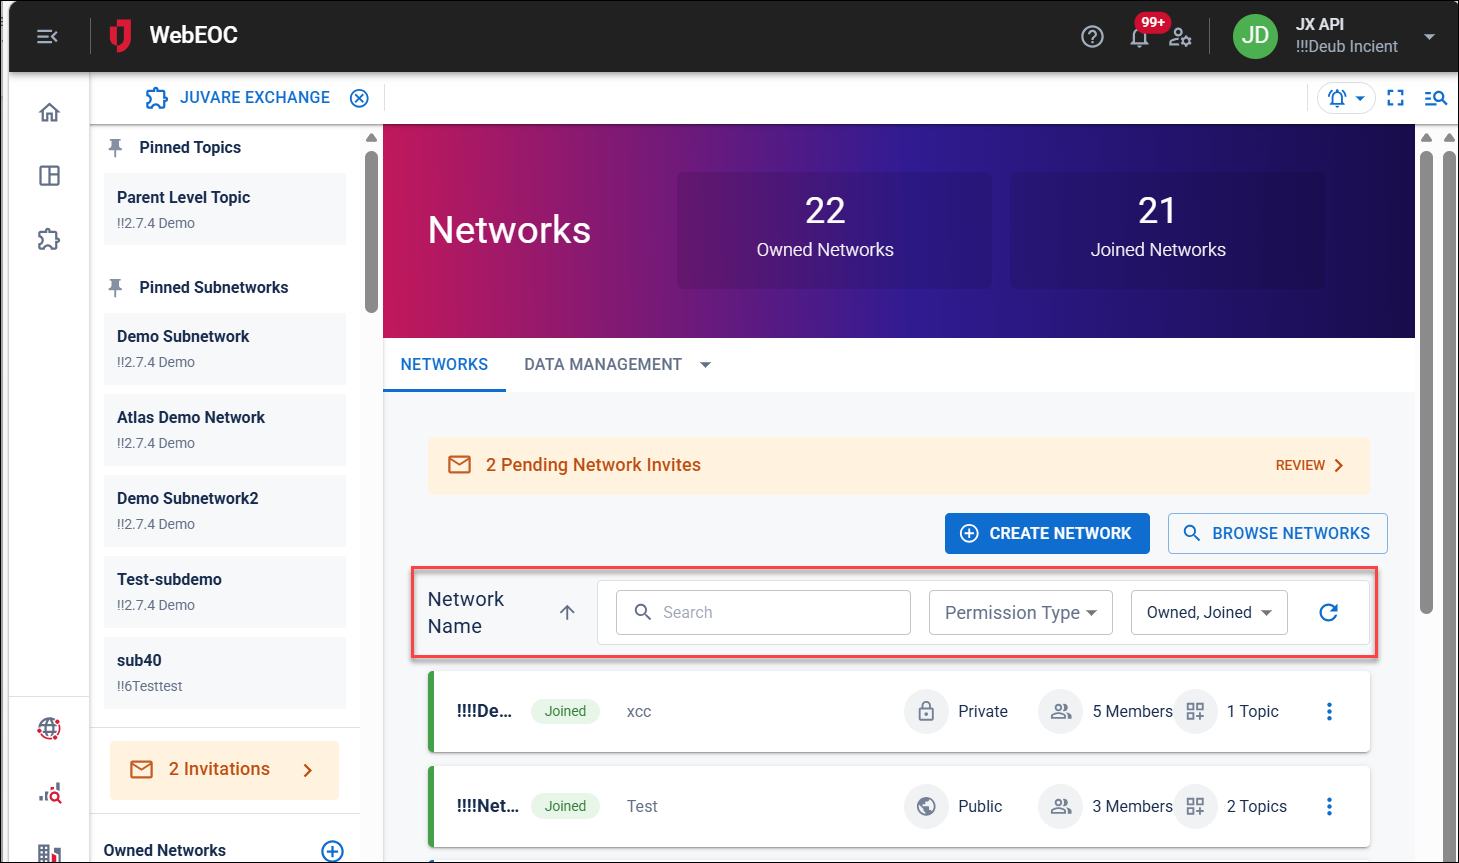This screenshot has width=1459, height=863.
Task: Open the chart search sidebar icon
Action: (x=49, y=794)
